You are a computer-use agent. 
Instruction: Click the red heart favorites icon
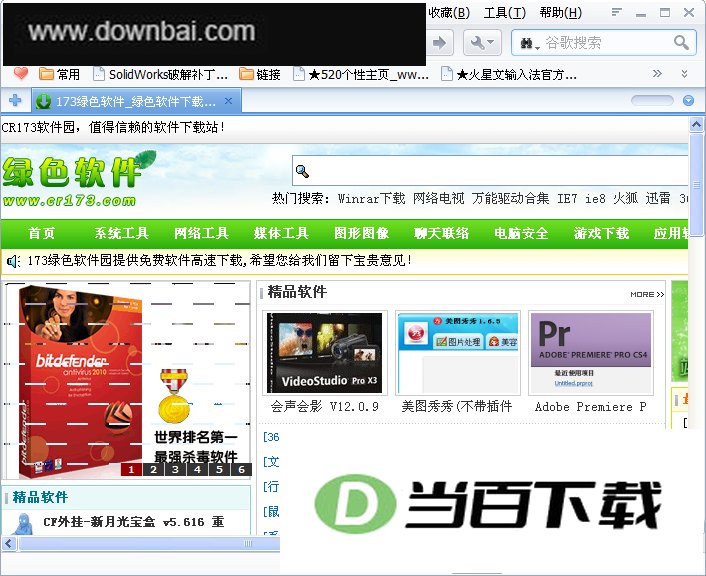pyautogui.click(x=21, y=73)
